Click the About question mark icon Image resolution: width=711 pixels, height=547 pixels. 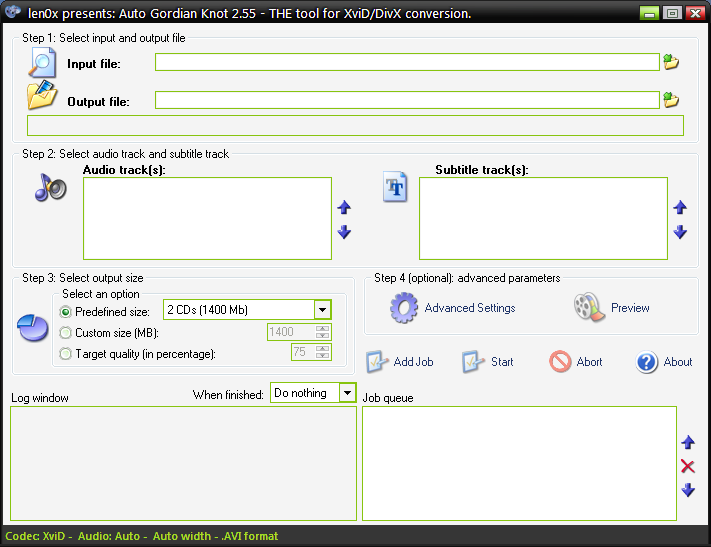[647, 362]
